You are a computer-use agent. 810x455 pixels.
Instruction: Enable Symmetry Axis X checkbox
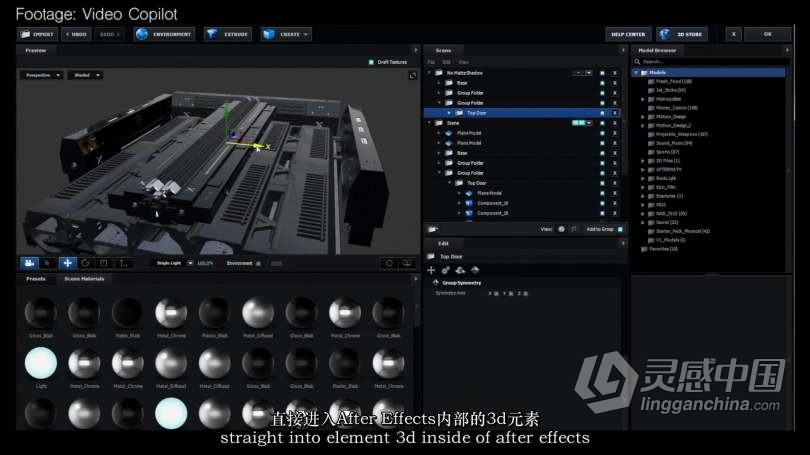(496, 293)
